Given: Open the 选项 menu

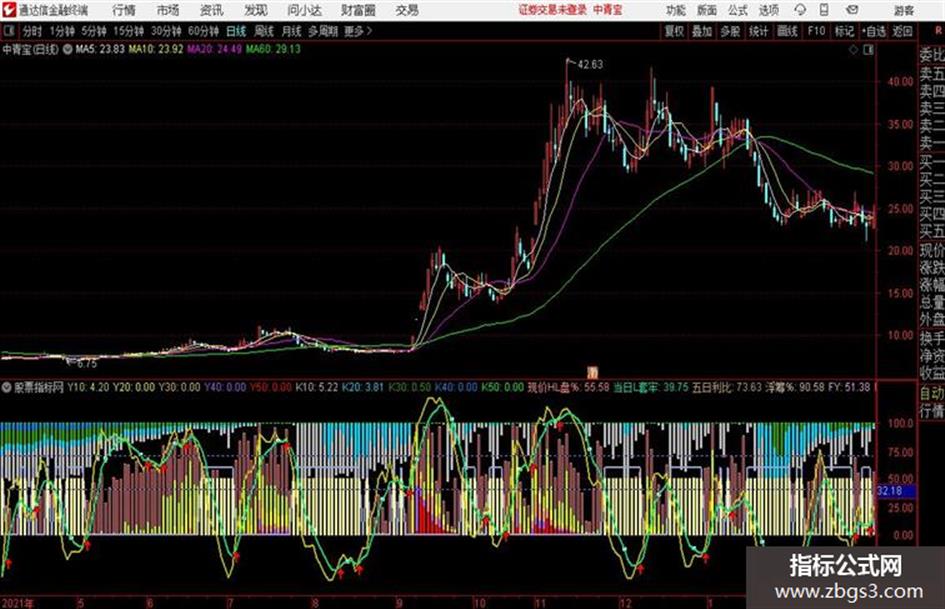Looking at the screenshot, I should pyautogui.click(x=768, y=10).
